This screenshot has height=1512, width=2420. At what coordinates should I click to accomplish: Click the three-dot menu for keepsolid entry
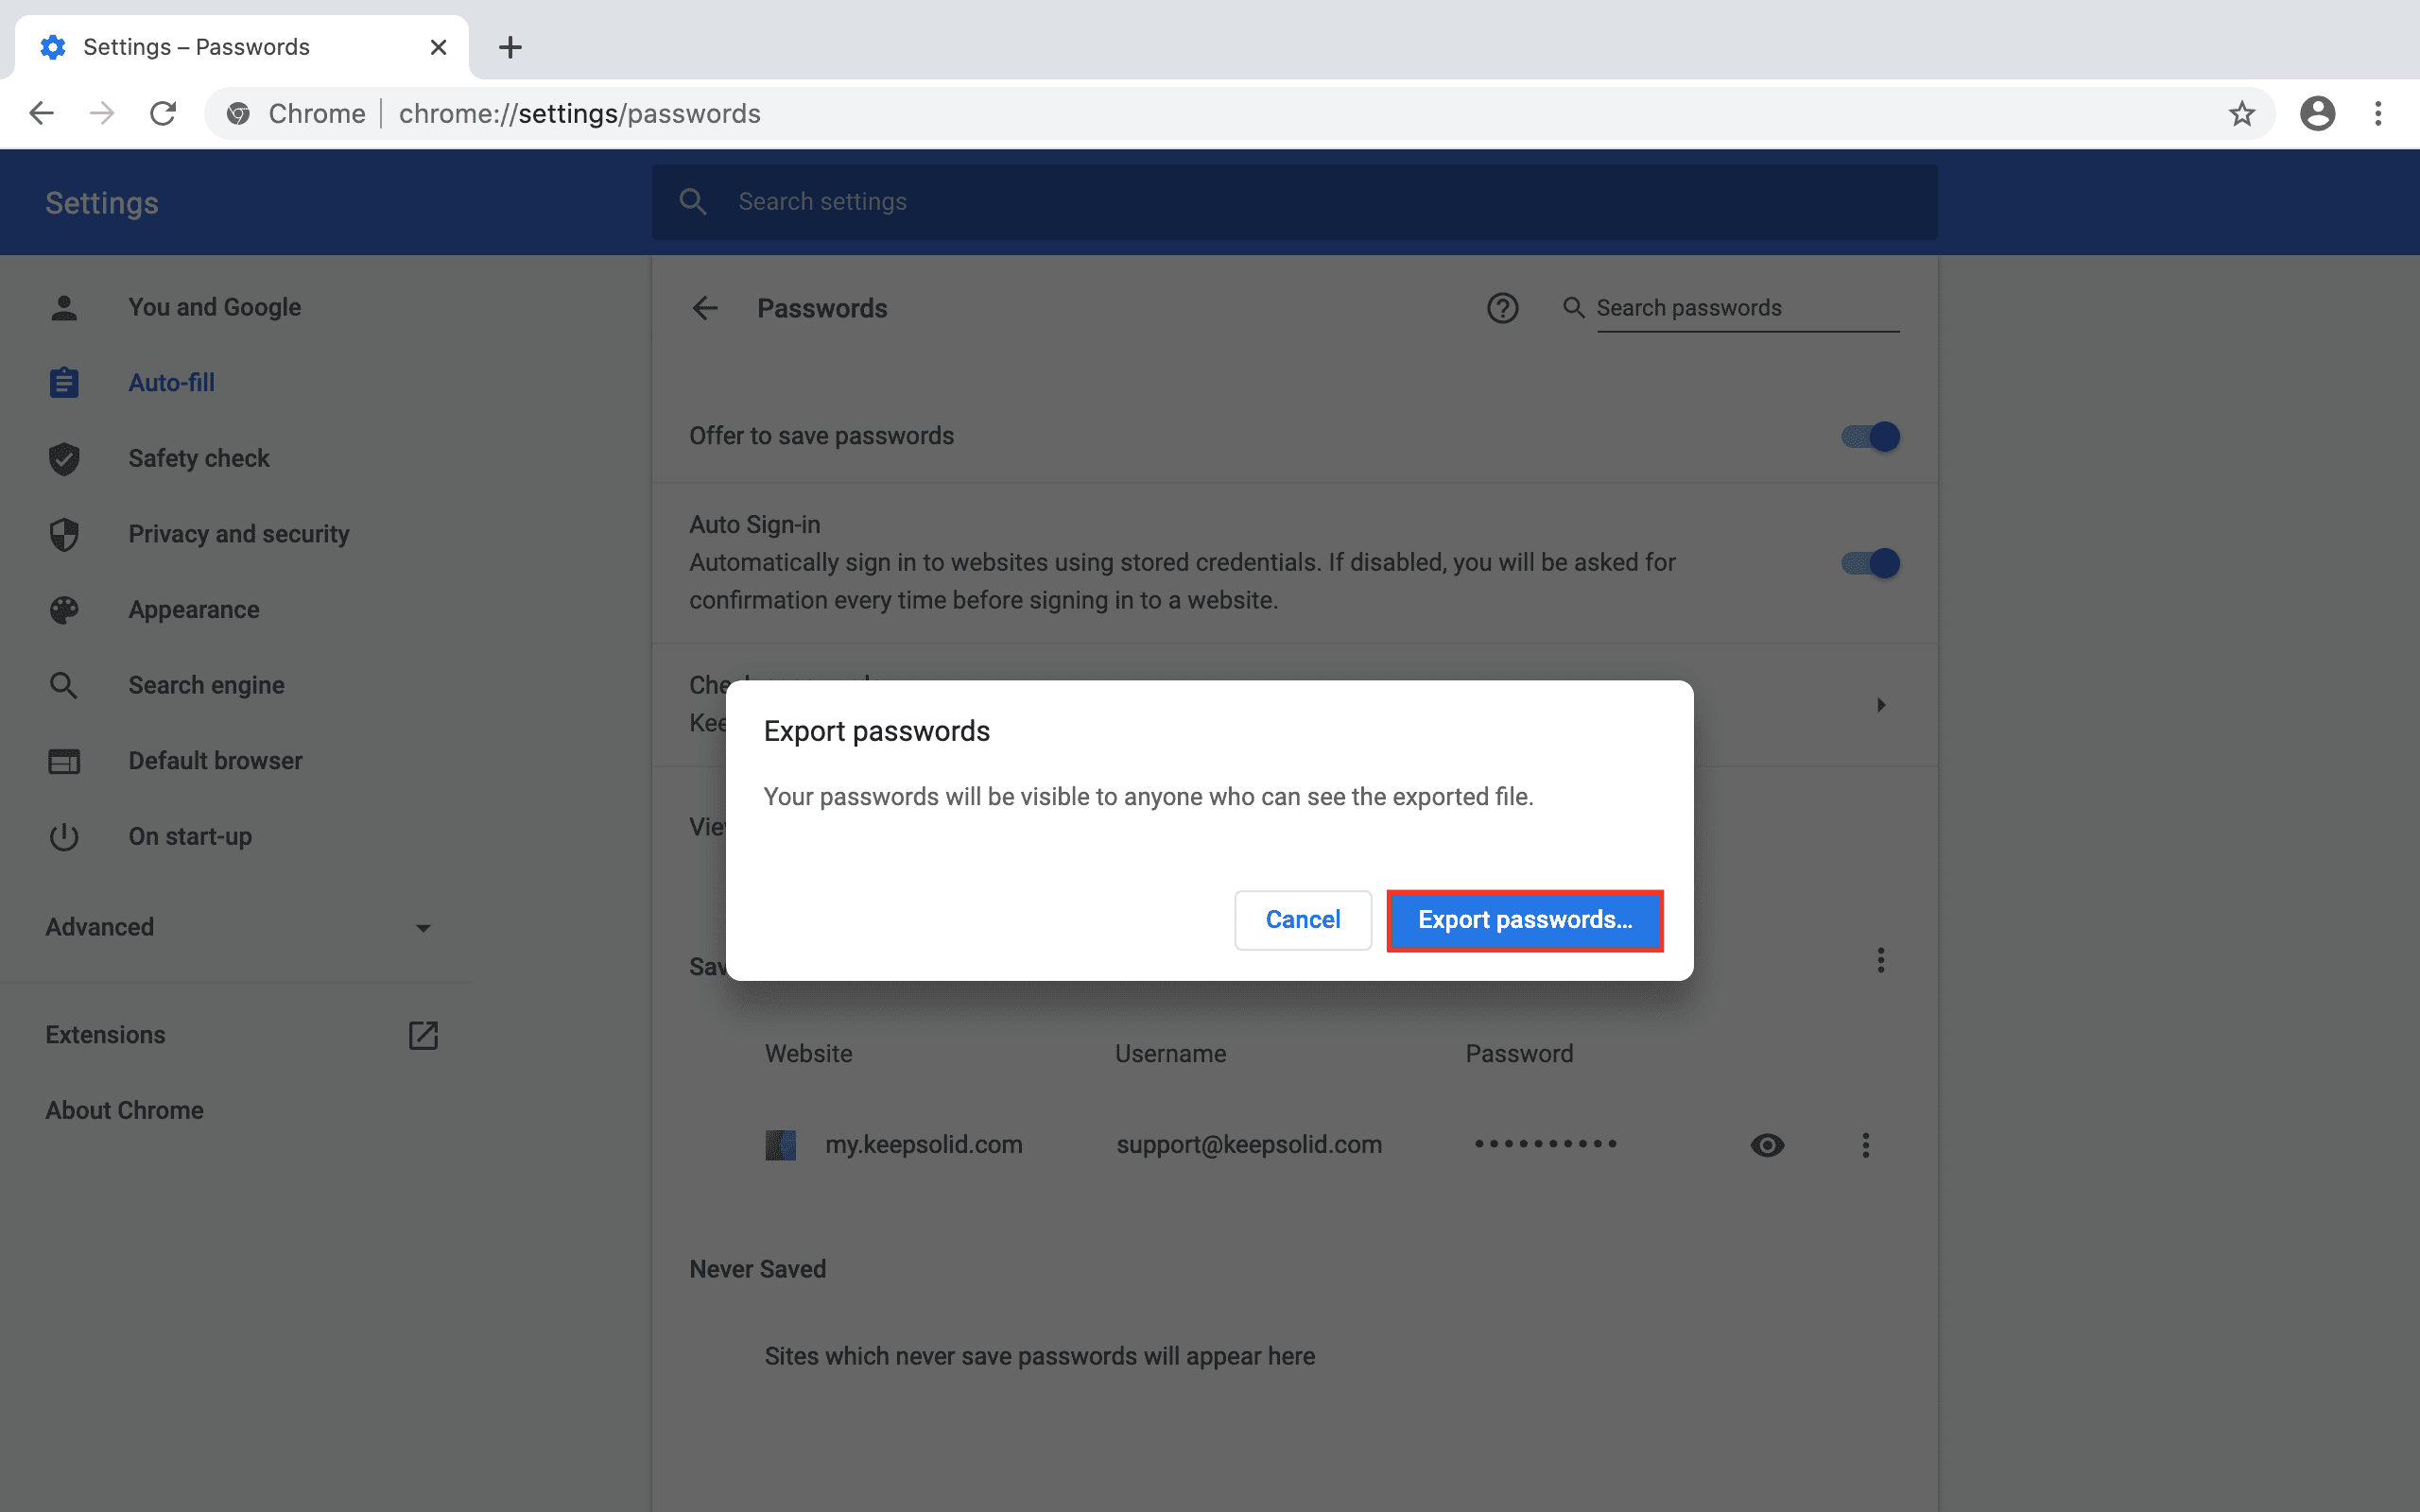(1866, 1144)
